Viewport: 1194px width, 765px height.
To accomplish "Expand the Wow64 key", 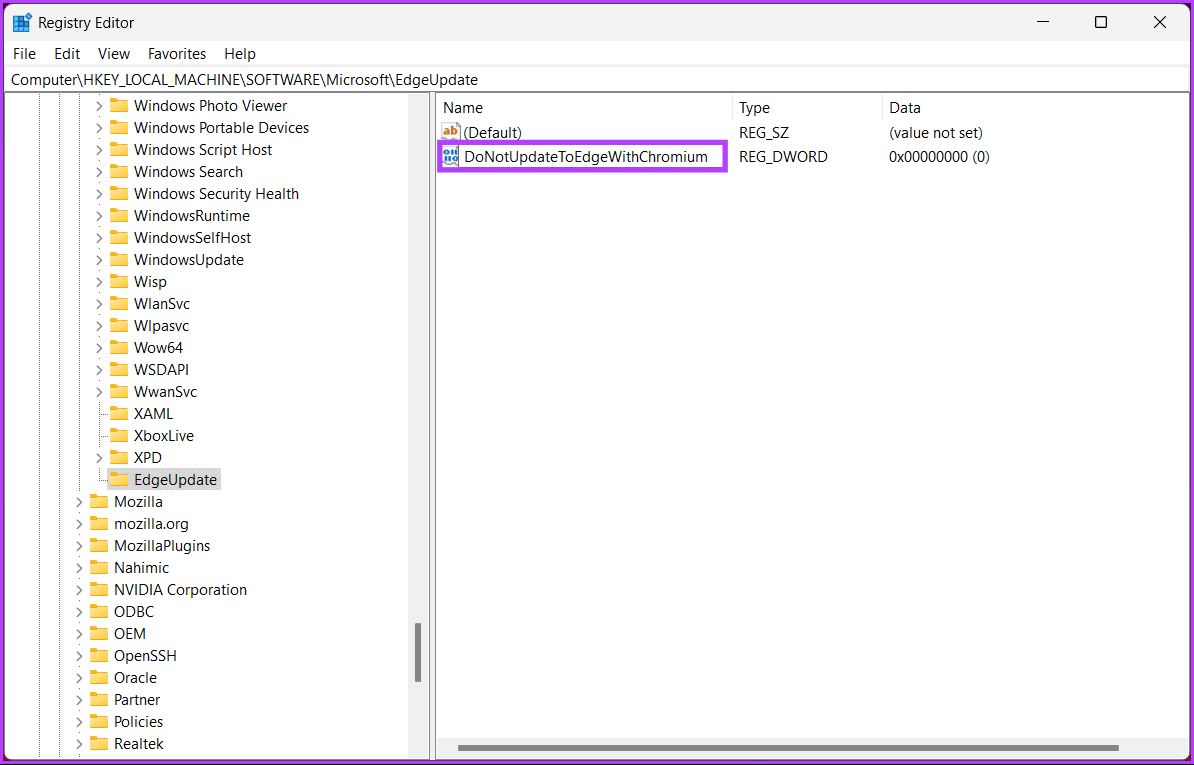I will pos(99,349).
